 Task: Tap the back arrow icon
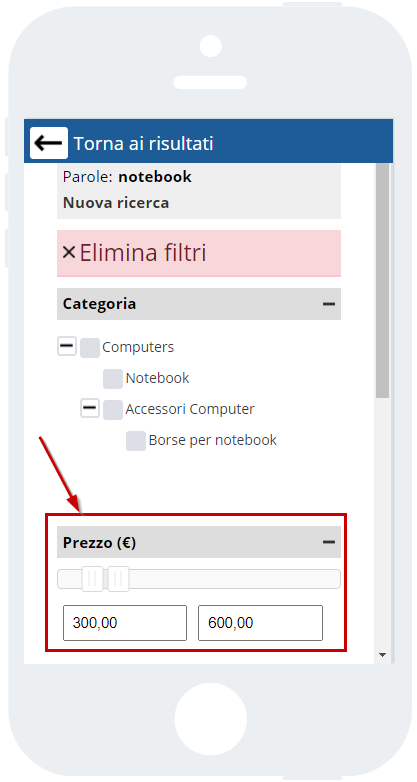click(x=49, y=143)
